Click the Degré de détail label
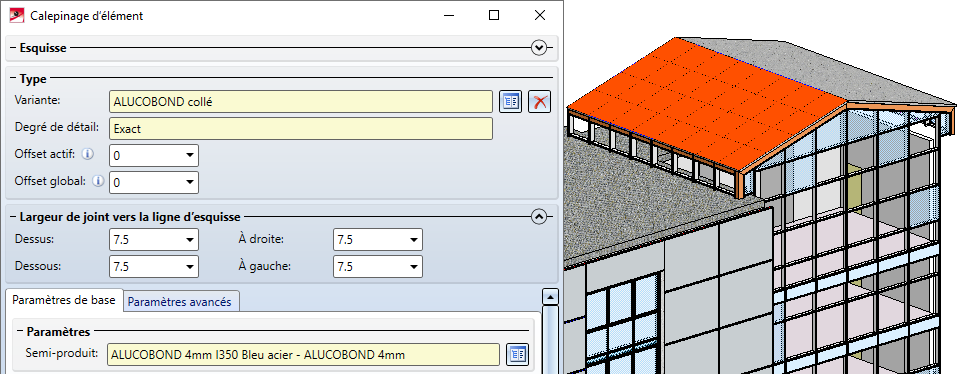Screen dimensions: 957x374 point(57,127)
